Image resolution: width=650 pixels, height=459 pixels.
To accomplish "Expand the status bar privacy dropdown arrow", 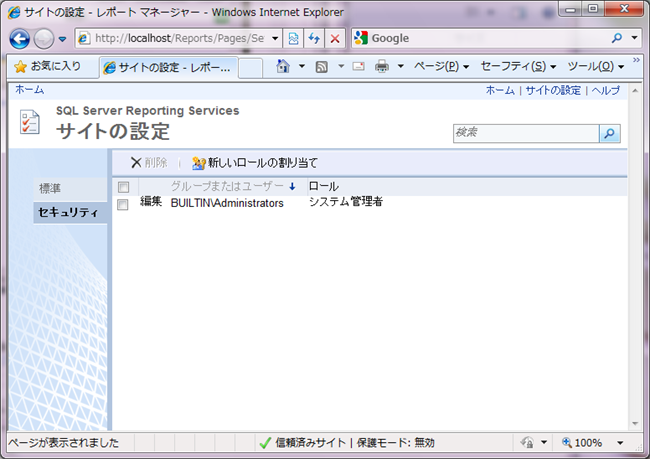I will 544,442.
